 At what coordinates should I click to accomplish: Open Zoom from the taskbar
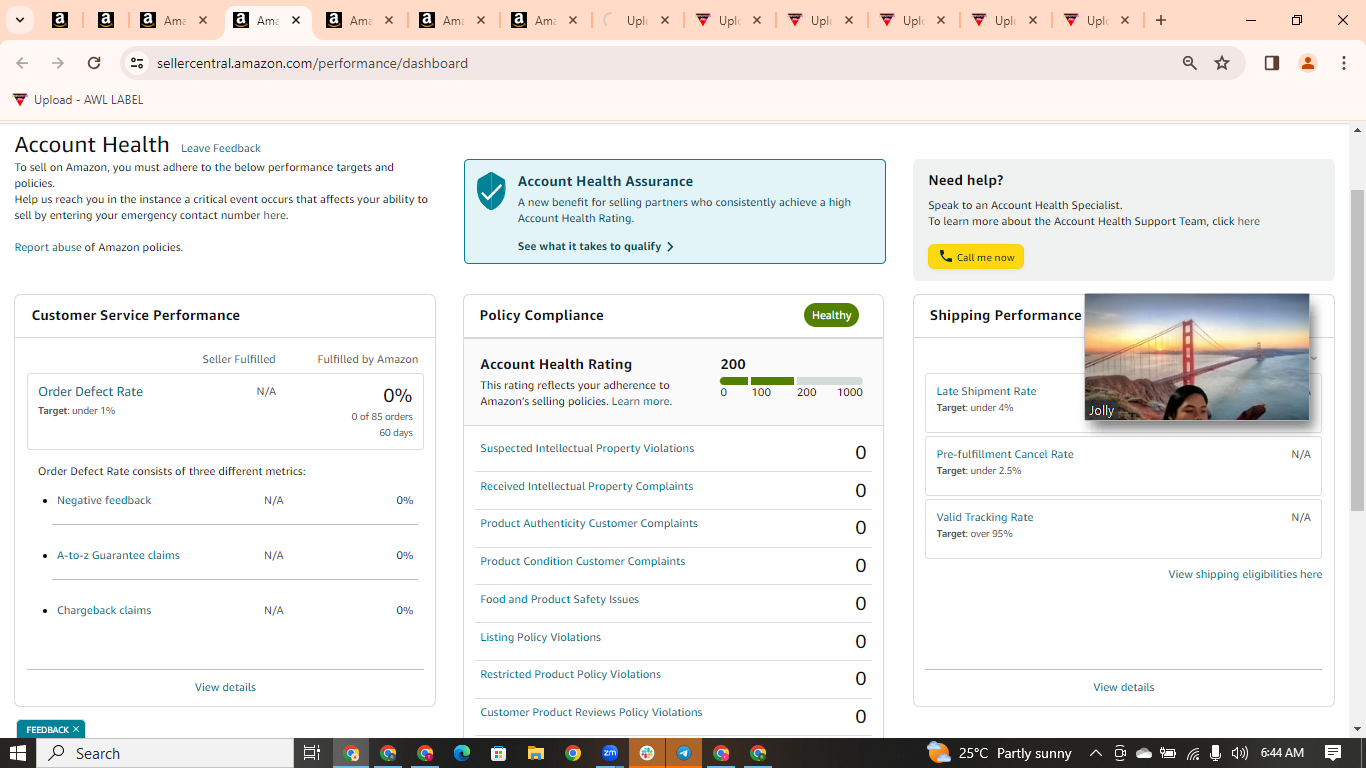[x=610, y=753]
